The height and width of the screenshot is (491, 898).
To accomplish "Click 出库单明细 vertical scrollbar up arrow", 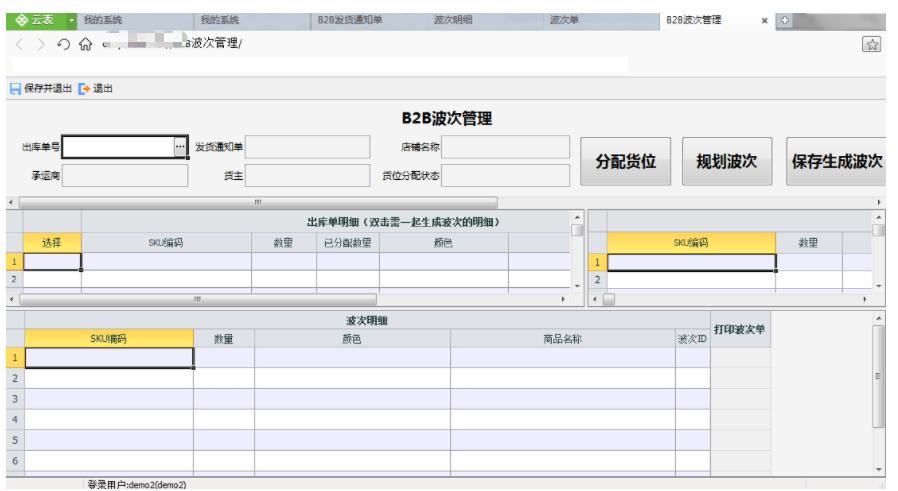I will coord(577,217).
